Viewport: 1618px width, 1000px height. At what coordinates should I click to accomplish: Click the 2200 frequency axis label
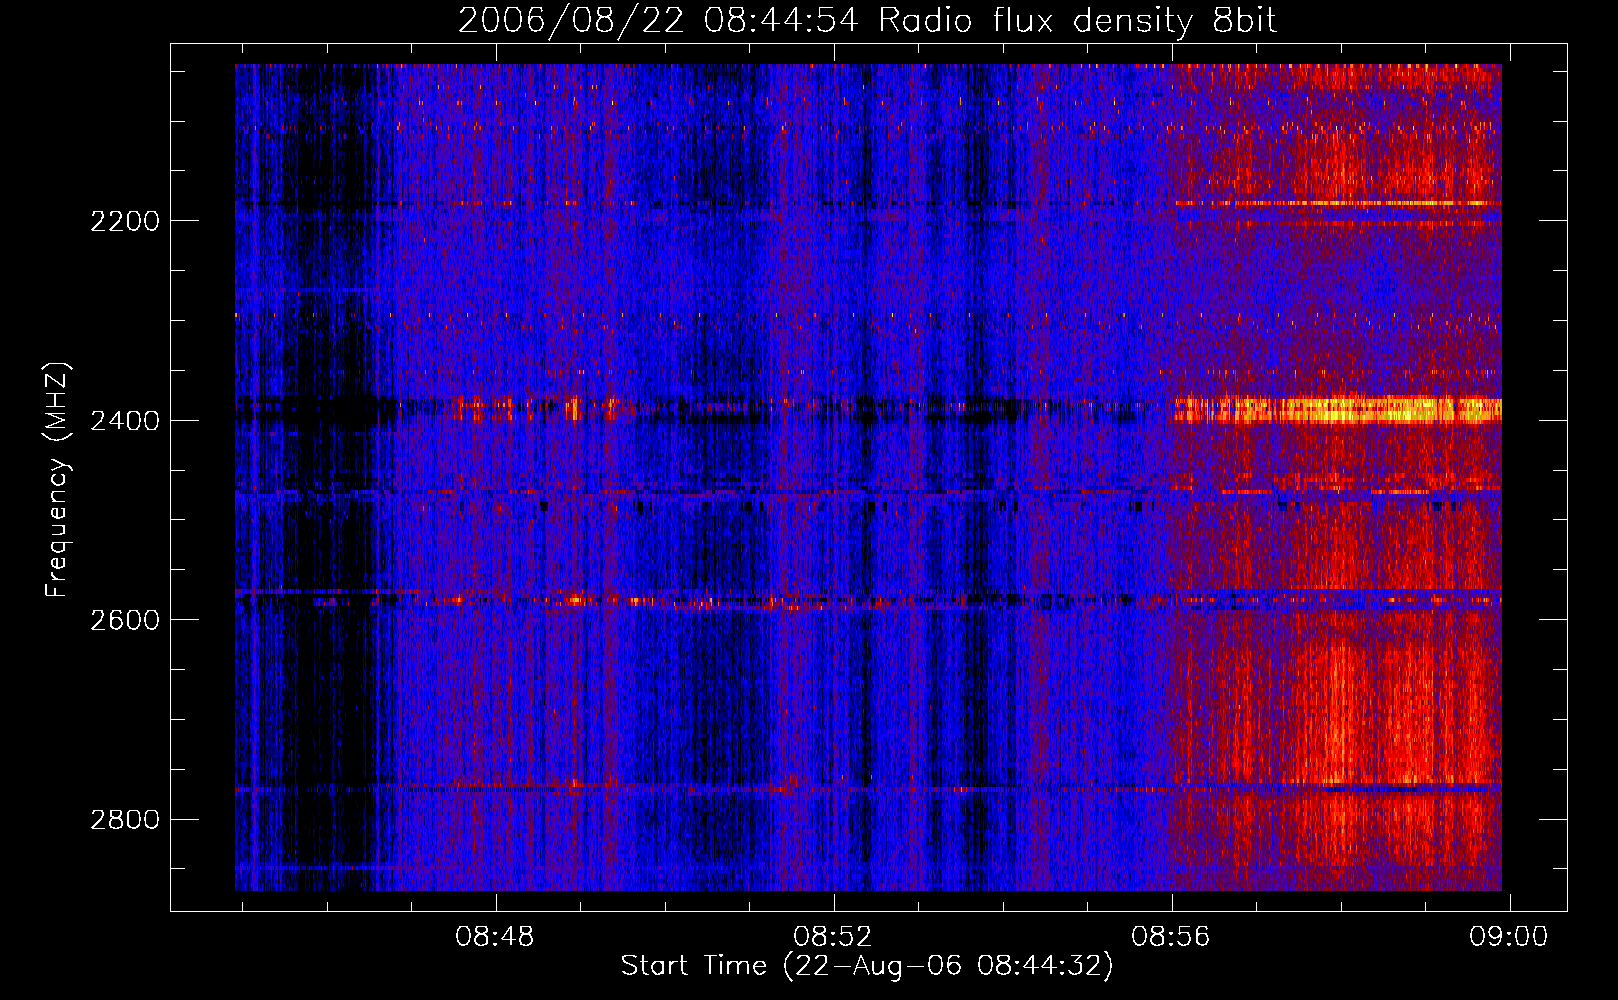click(x=125, y=221)
